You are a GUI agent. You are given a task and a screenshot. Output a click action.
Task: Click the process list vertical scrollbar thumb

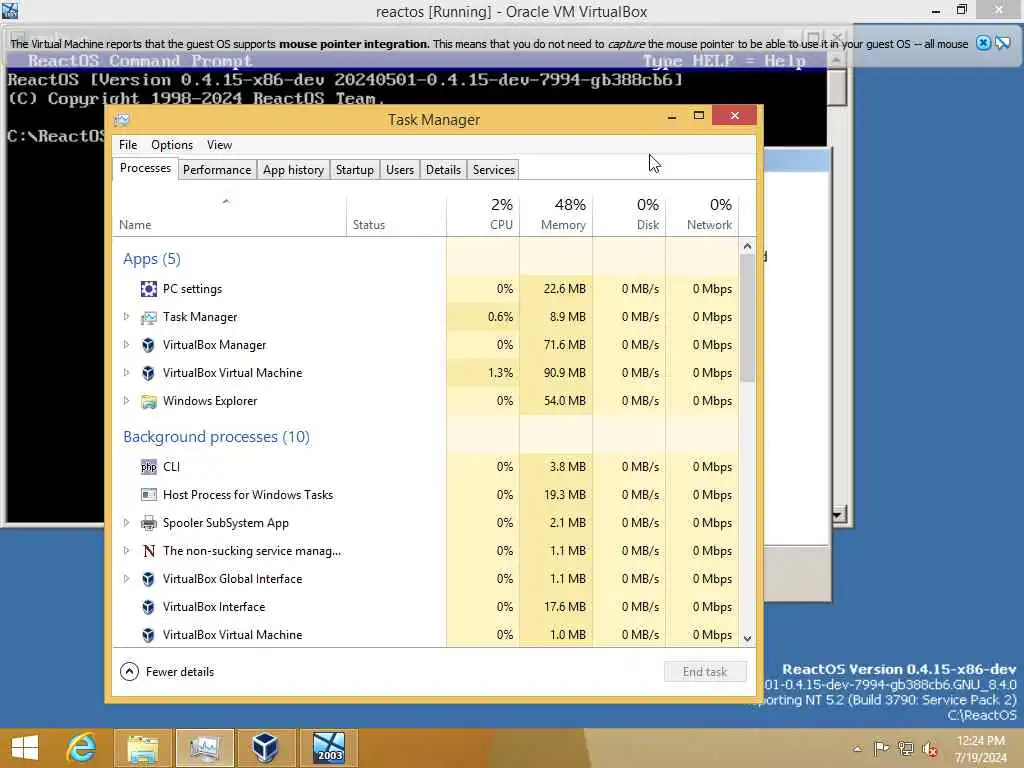748,318
